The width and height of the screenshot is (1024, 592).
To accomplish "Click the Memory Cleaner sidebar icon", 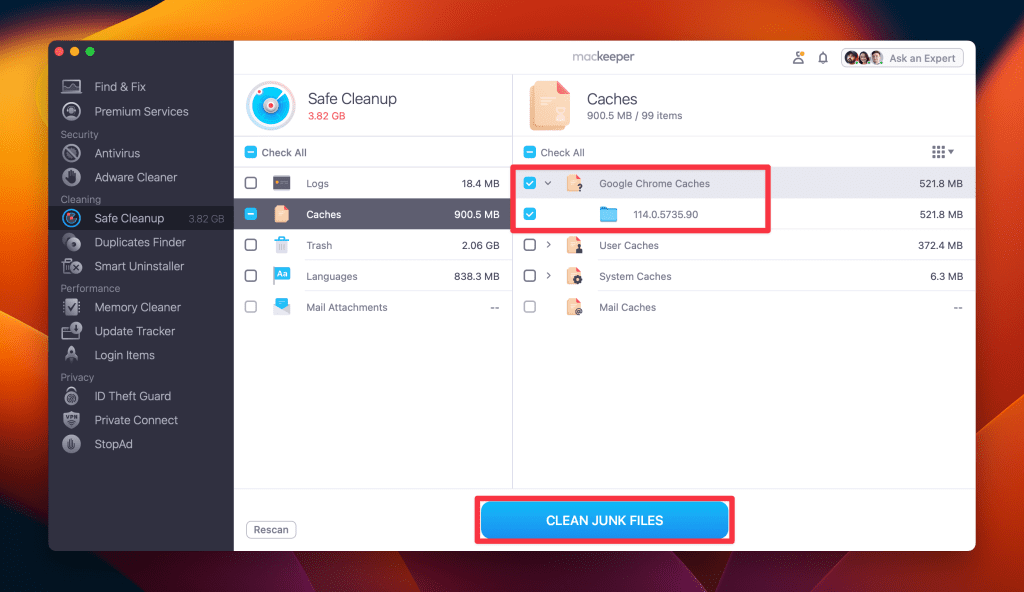I will (71, 307).
